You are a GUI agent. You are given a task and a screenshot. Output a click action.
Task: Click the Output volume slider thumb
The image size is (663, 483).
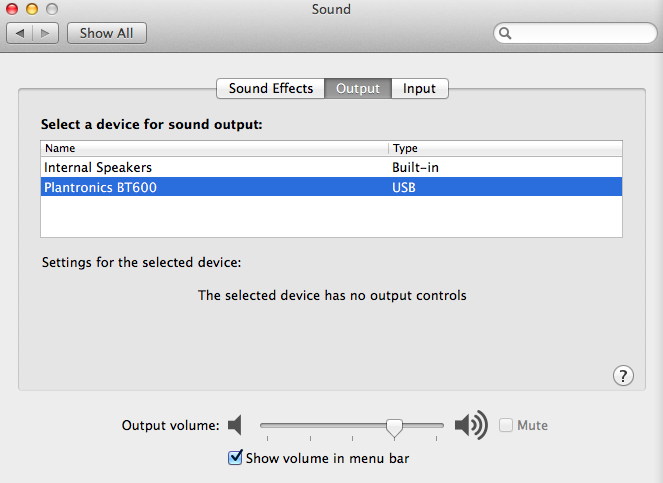click(x=394, y=428)
